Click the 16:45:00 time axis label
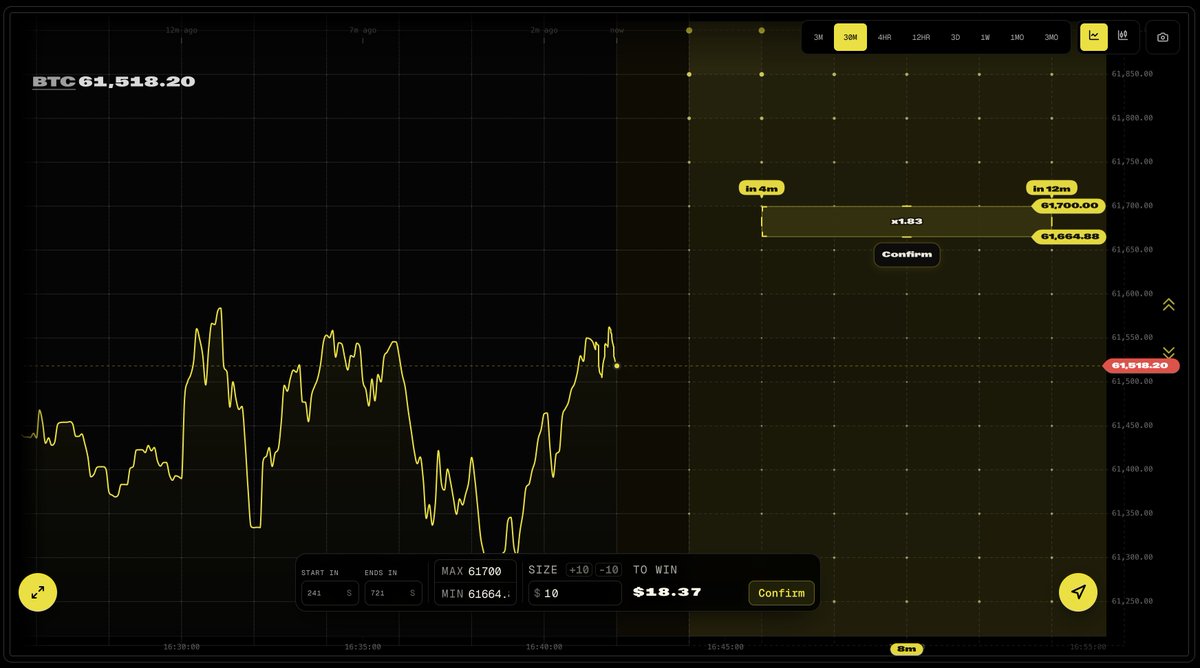 (x=725, y=647)
